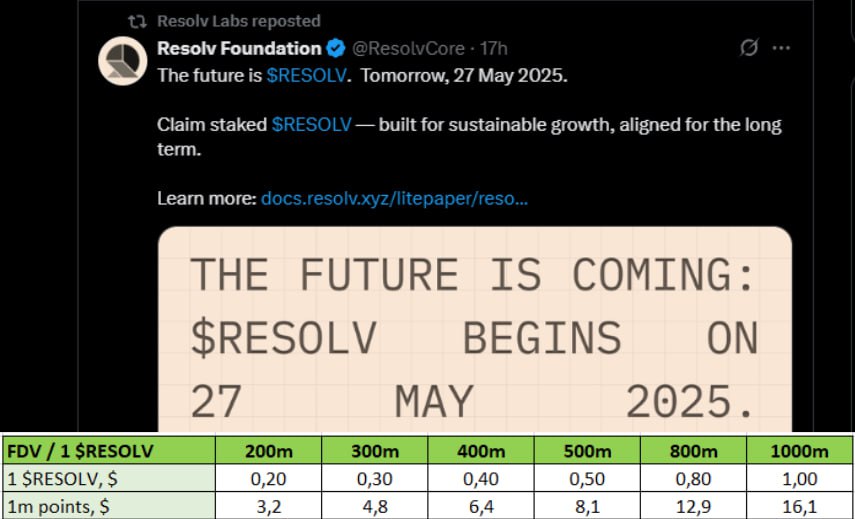The image size is (855, 519).
Task: Open the 17h post timestamp
Action: (x=493, y=49)
